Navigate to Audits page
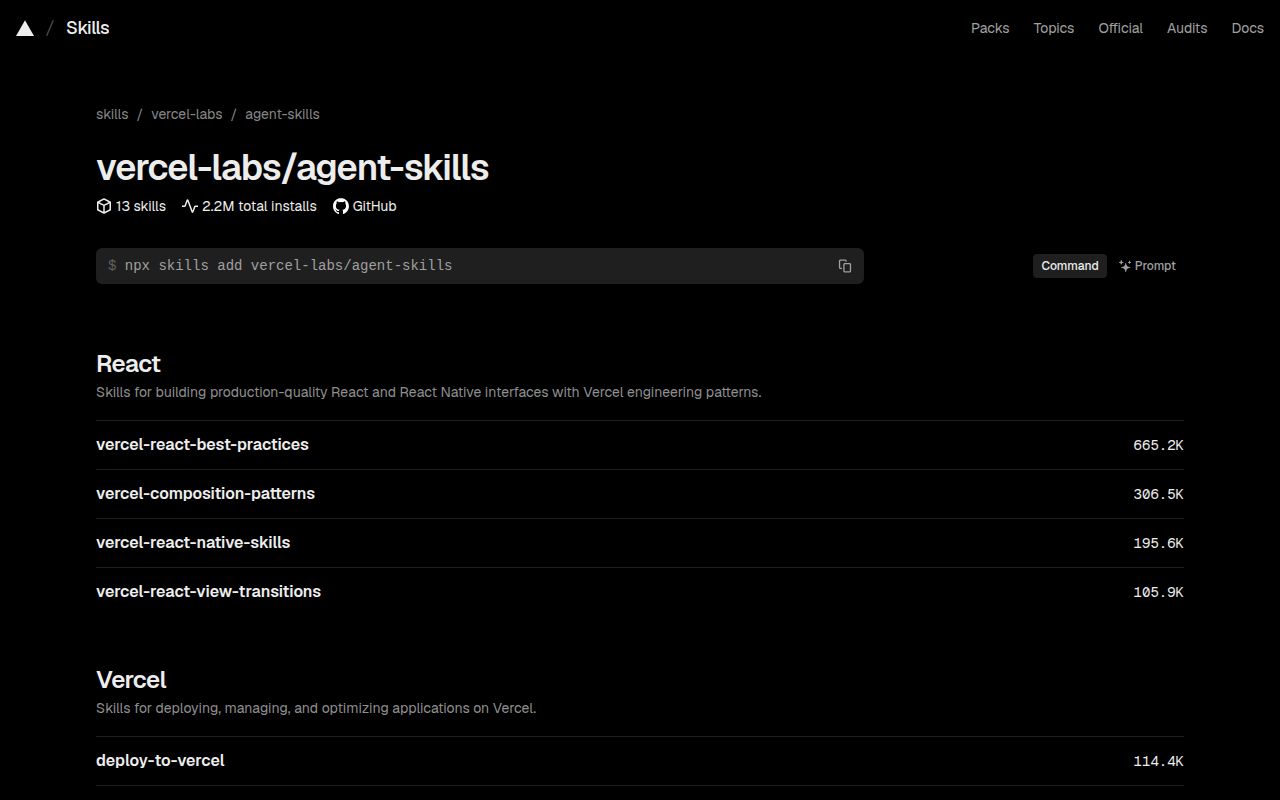The width and height of the screenshot is (1280, 800). (x=1187, y=28)
